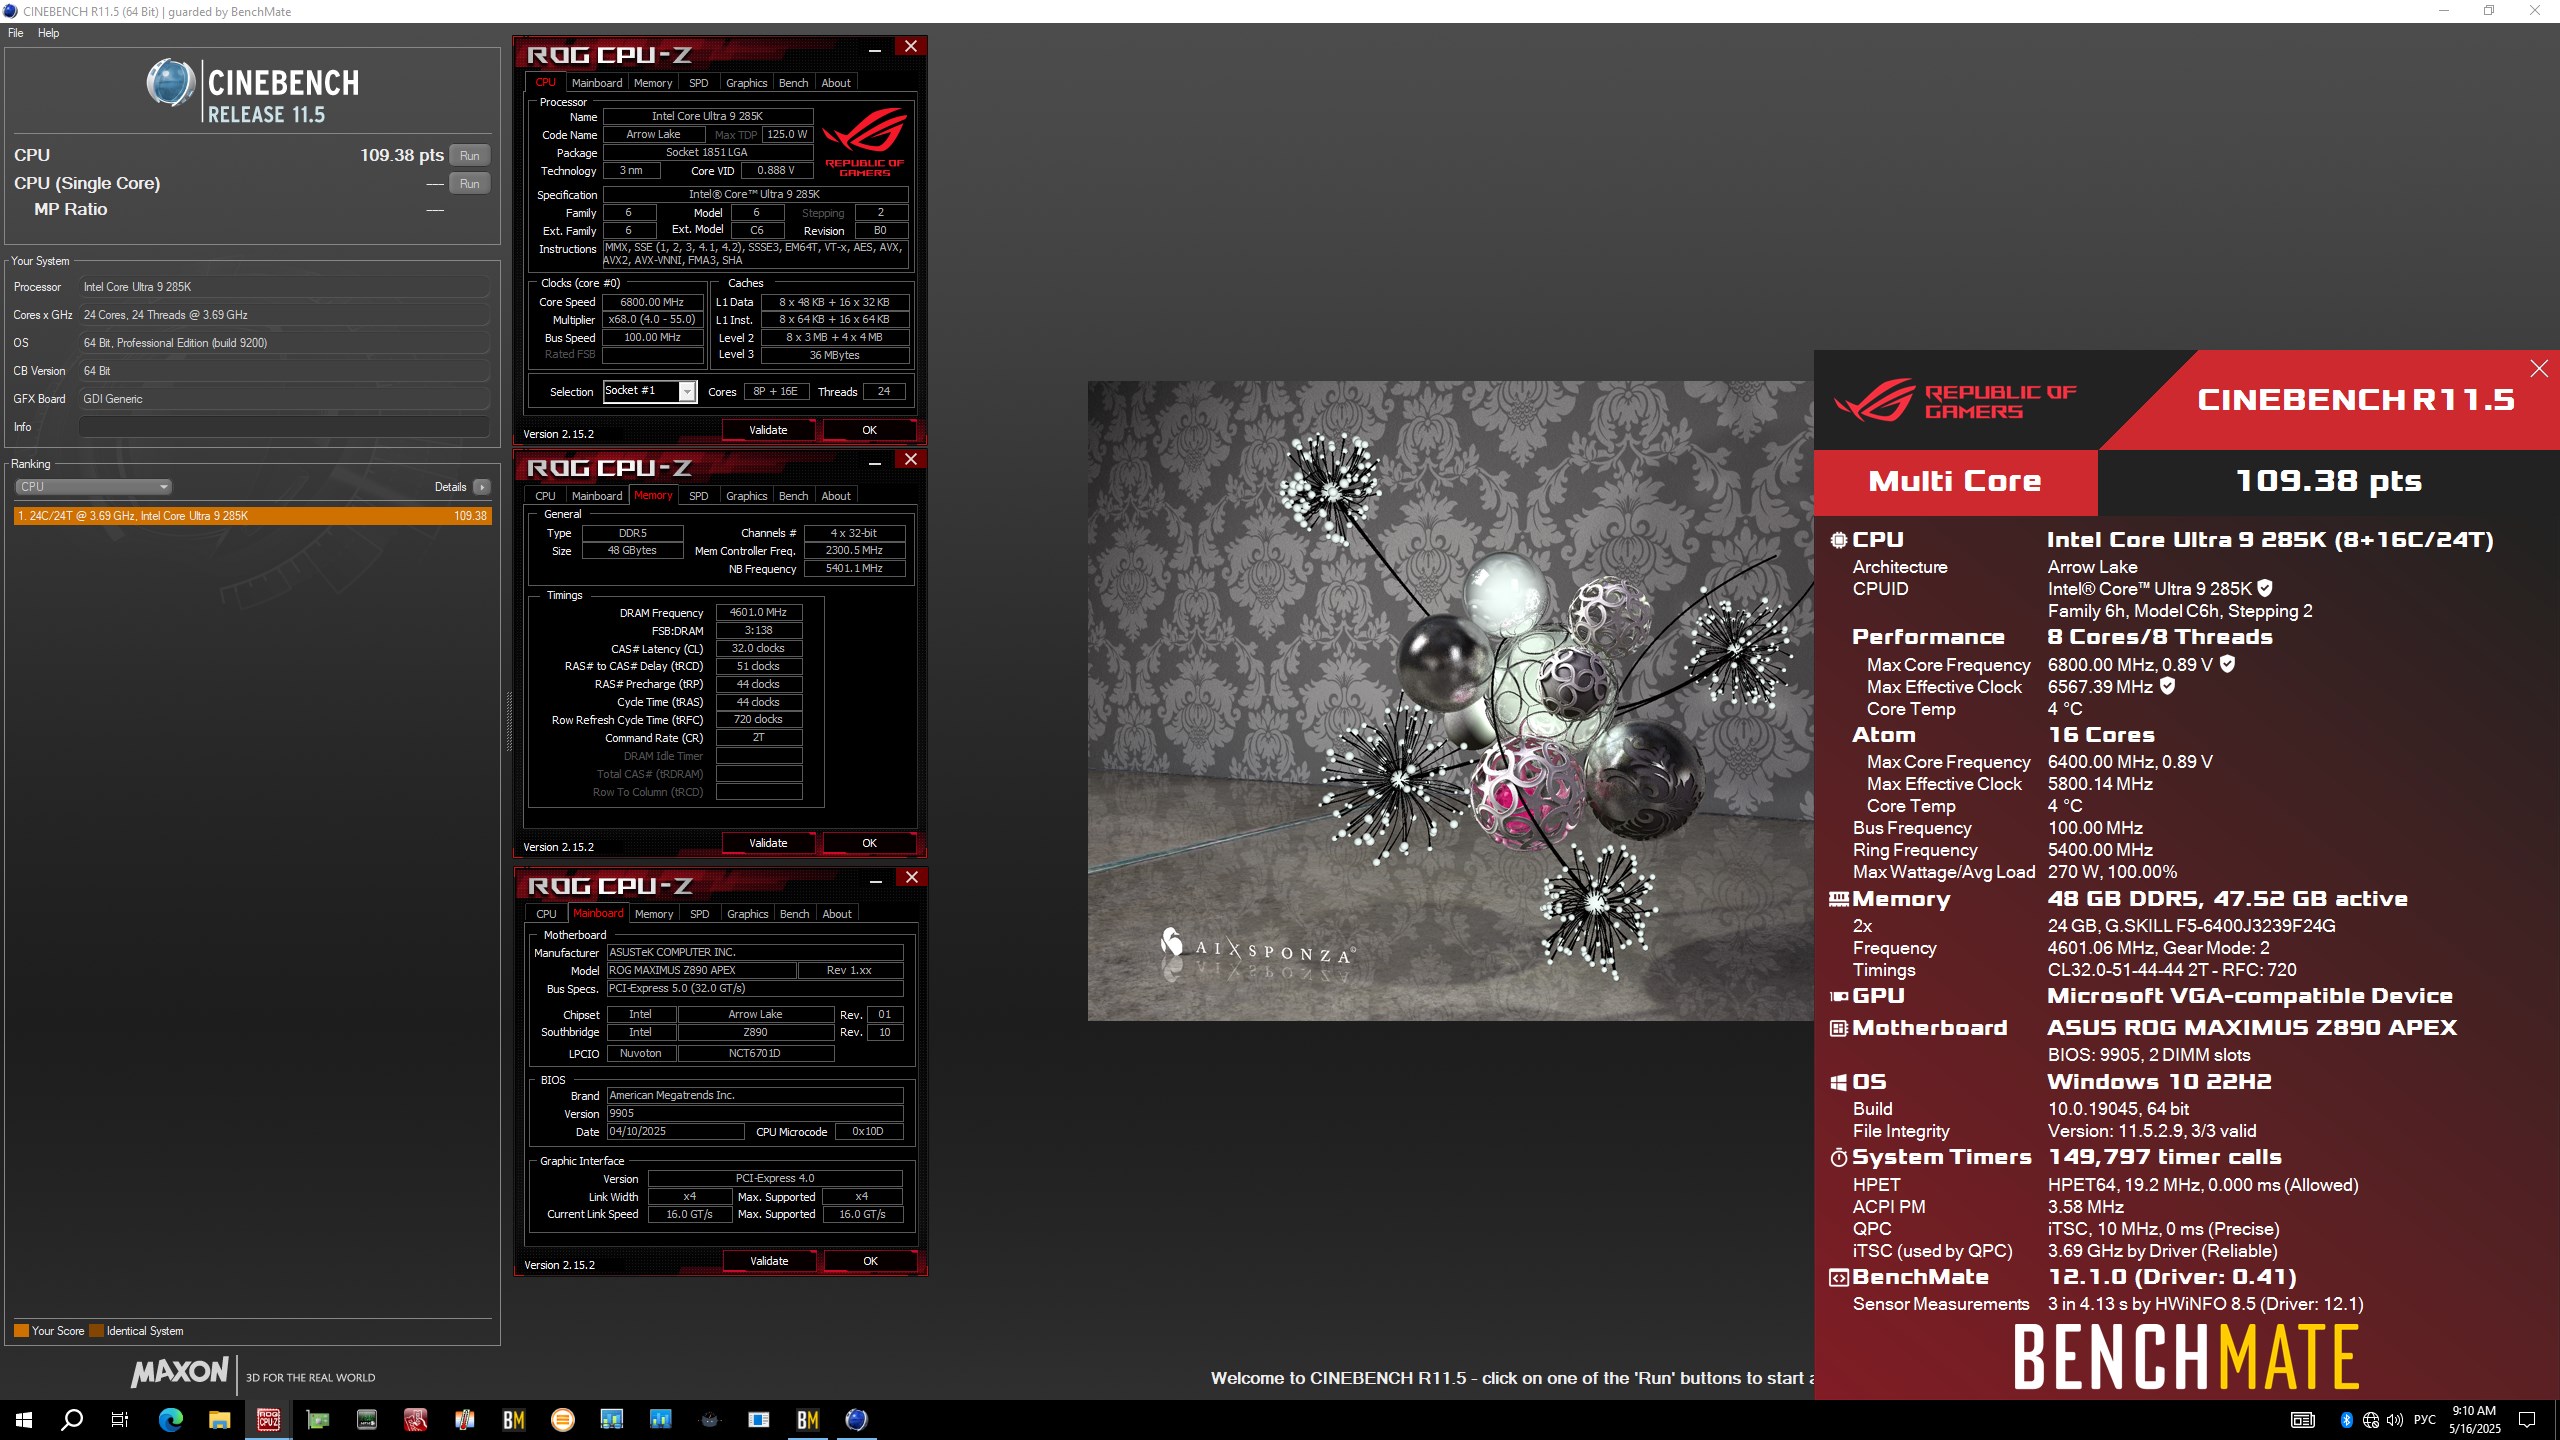
Task: Open News and interests tray icon
Action: pos(2303,1419)
